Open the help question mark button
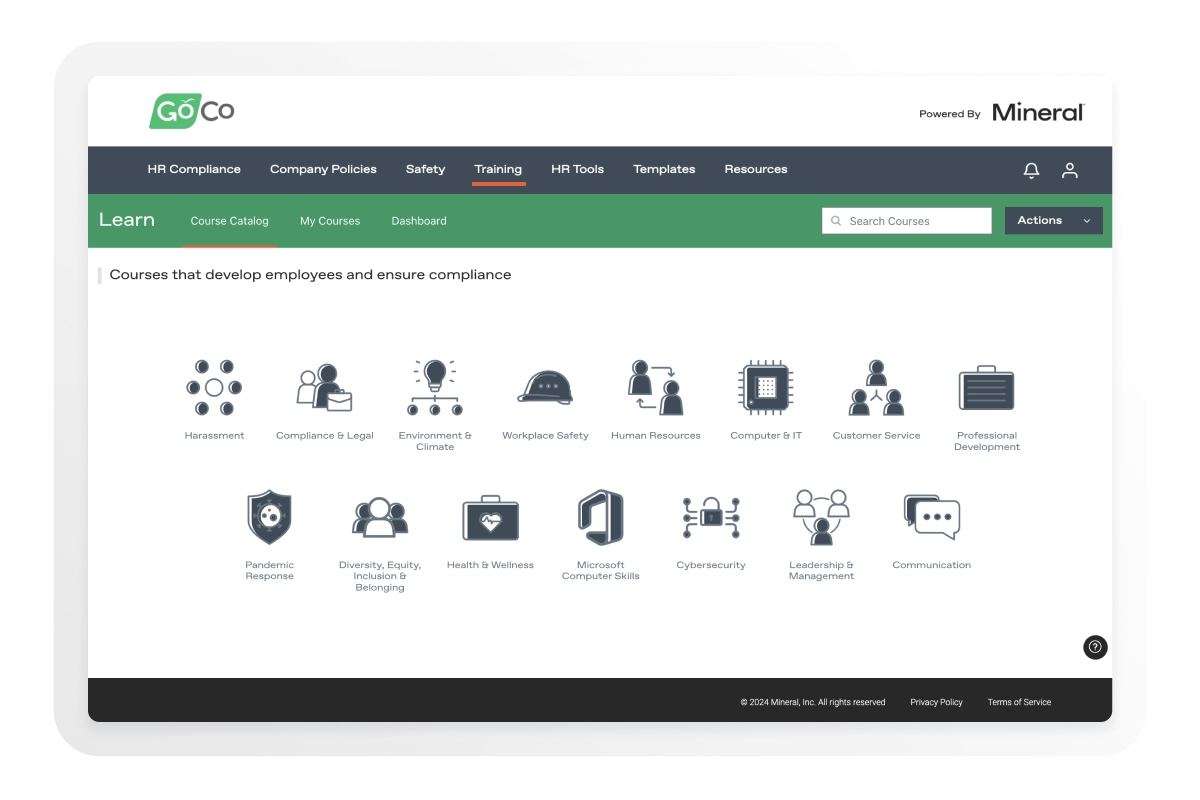 click(1095, 648)
